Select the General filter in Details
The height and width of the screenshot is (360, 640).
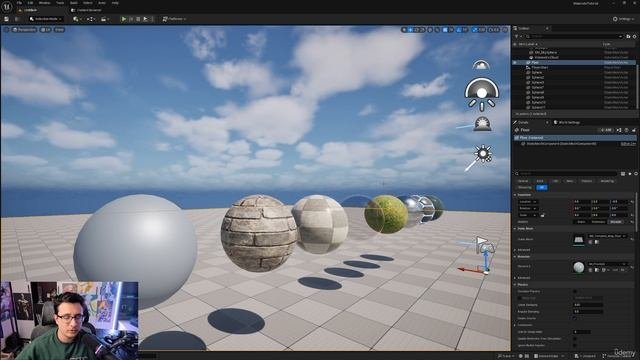coord(523,181)
